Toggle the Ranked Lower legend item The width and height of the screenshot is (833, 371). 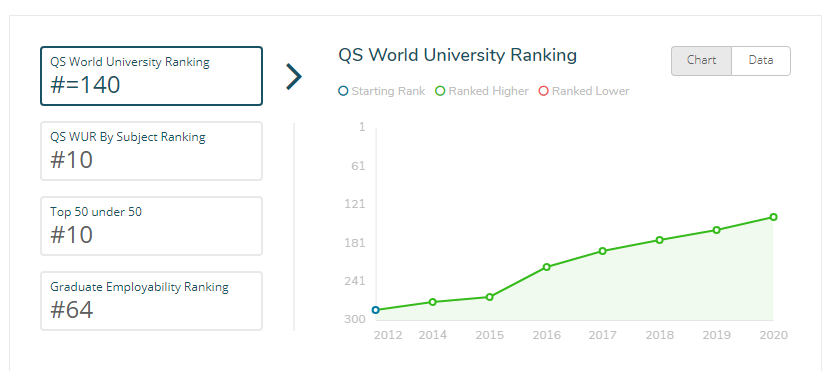pos(584,91)
